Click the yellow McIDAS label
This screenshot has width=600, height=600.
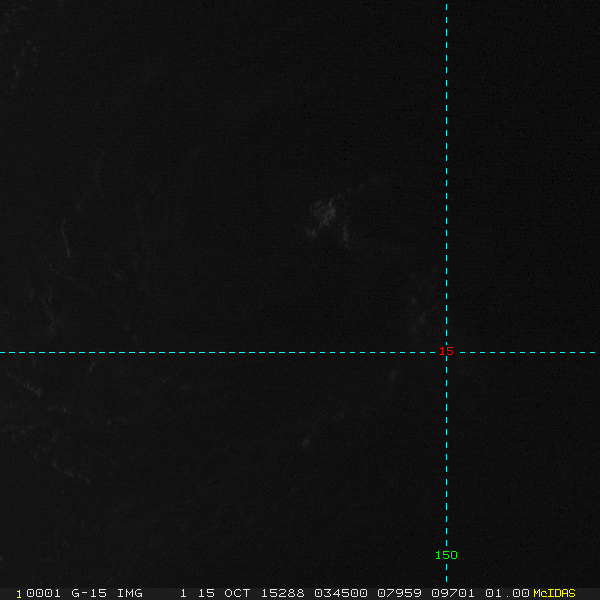pos(554,593)
